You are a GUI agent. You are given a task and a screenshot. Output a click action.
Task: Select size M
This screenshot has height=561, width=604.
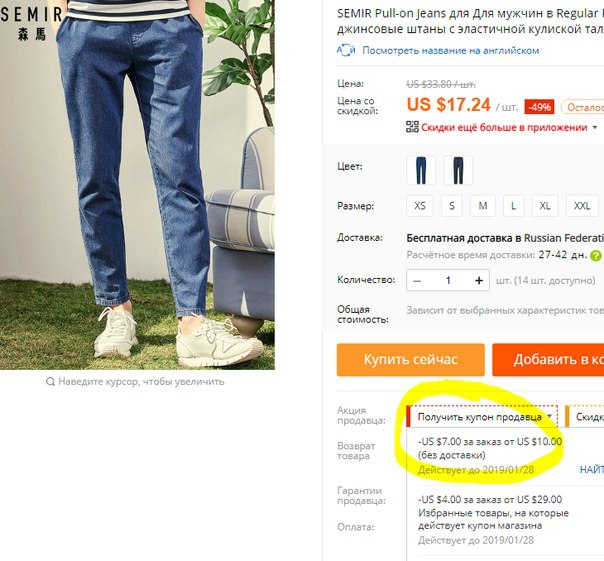pos(483,206)
